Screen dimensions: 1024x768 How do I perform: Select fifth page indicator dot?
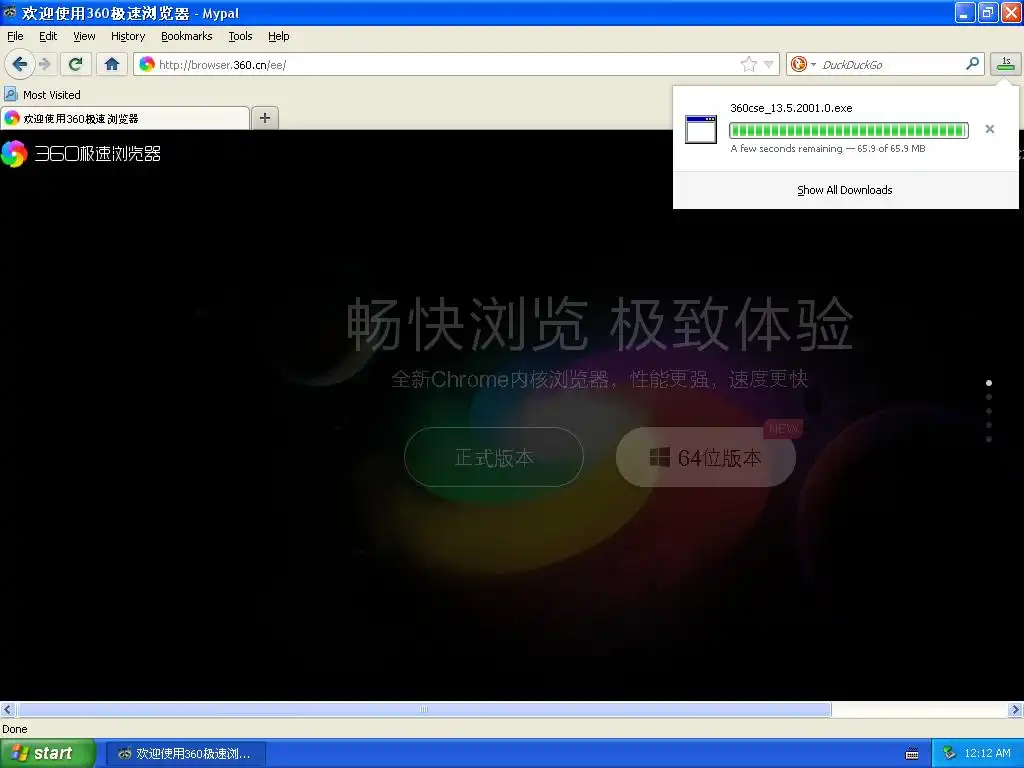pos(989,440)
